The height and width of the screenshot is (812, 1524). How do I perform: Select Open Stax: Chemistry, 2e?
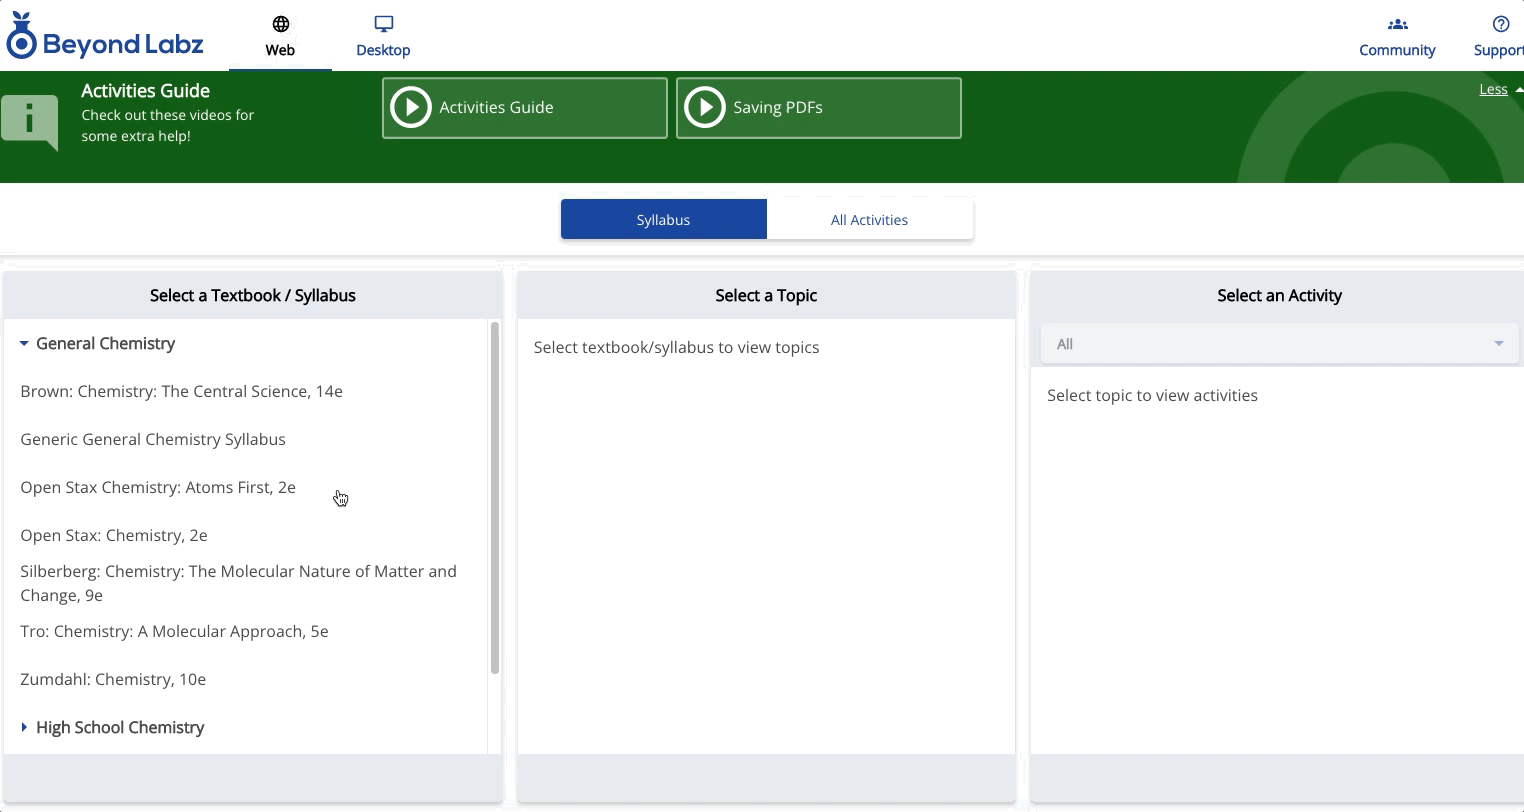point(114,535)
